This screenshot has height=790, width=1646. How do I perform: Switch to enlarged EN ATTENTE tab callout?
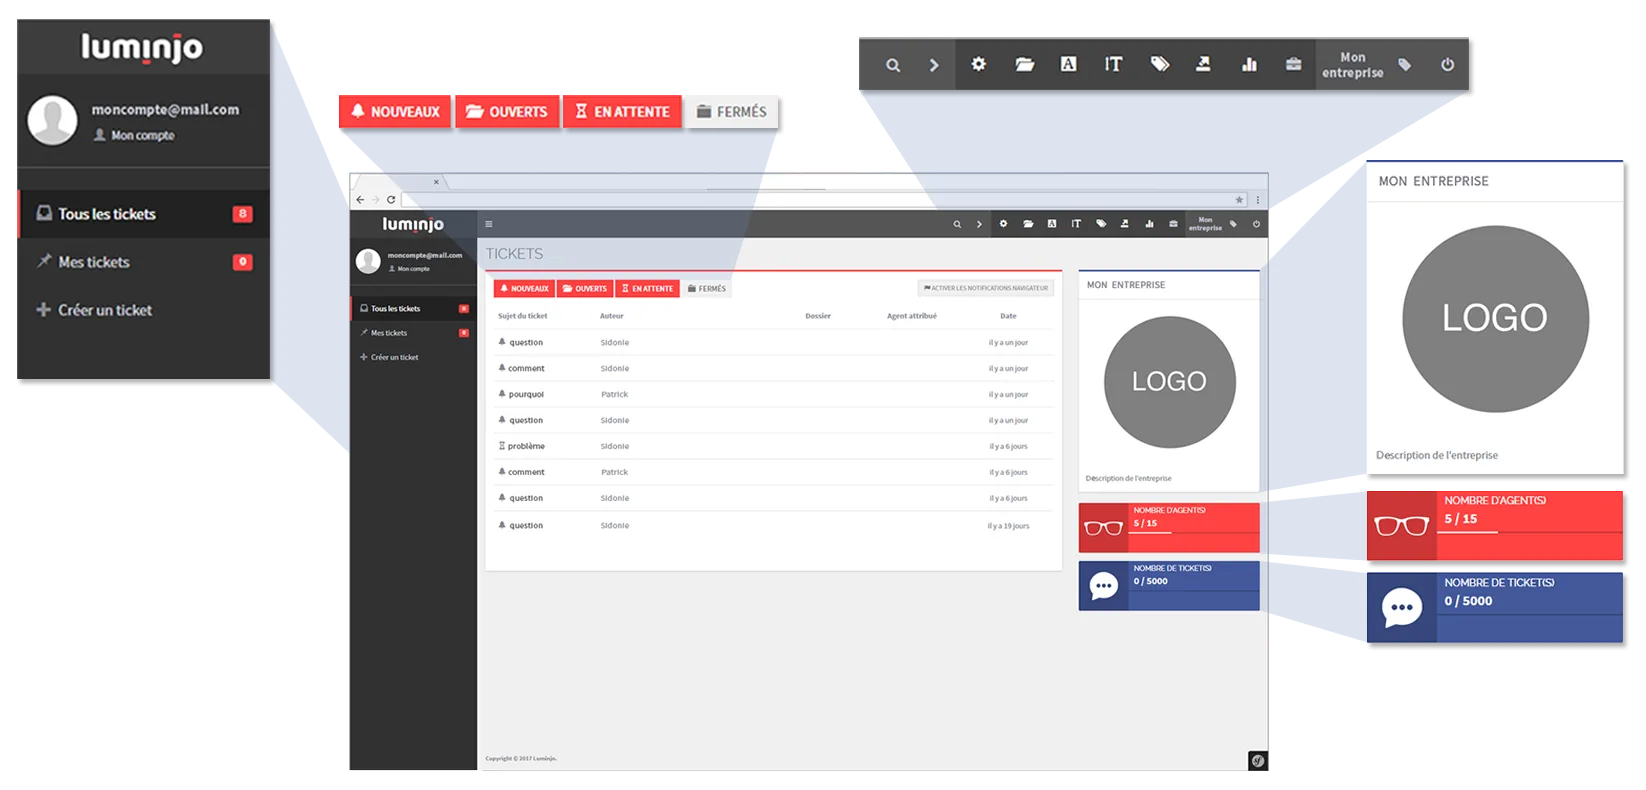pos(622,112)
